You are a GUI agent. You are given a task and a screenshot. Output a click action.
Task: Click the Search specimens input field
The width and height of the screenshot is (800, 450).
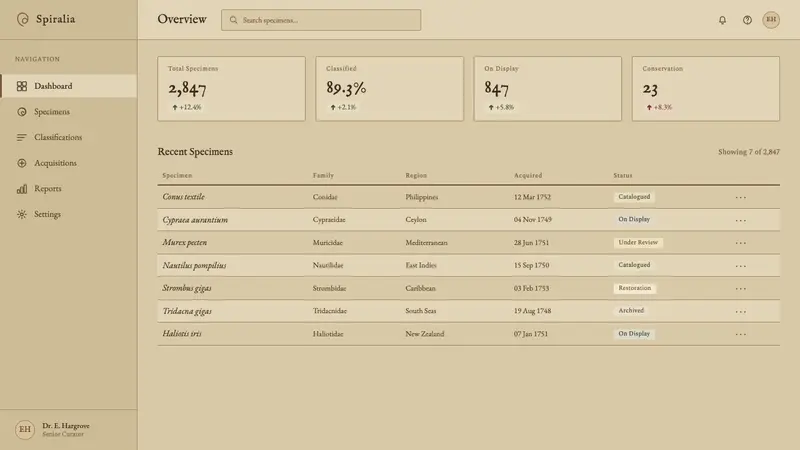pos(321,20)
